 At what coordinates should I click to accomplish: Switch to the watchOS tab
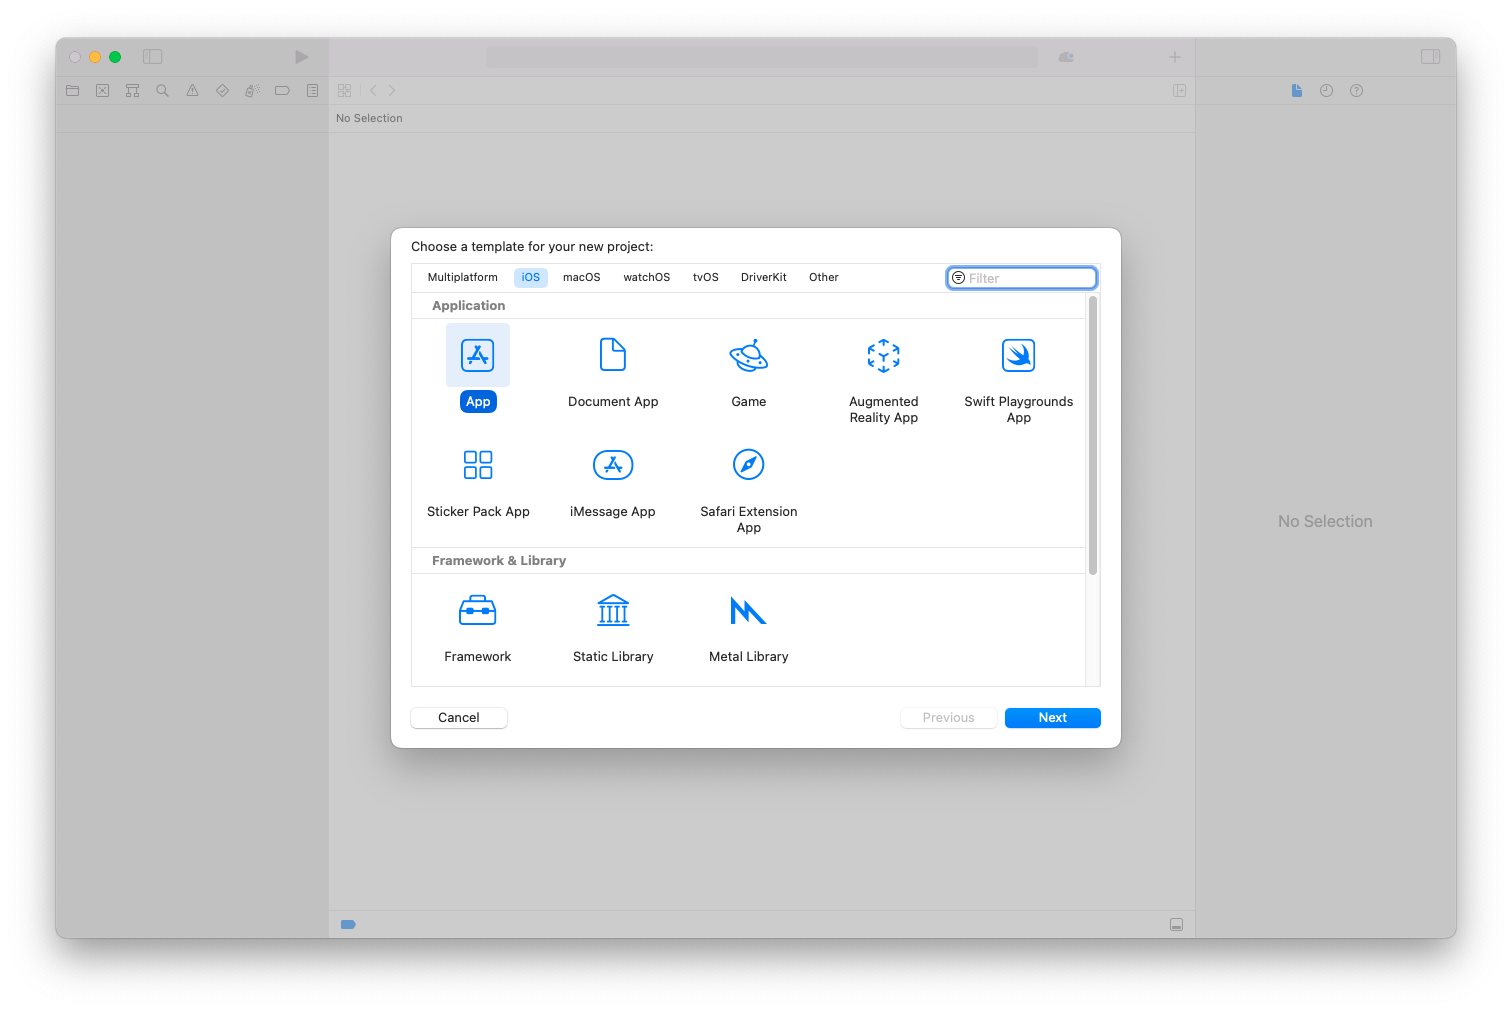click(646, 277)
